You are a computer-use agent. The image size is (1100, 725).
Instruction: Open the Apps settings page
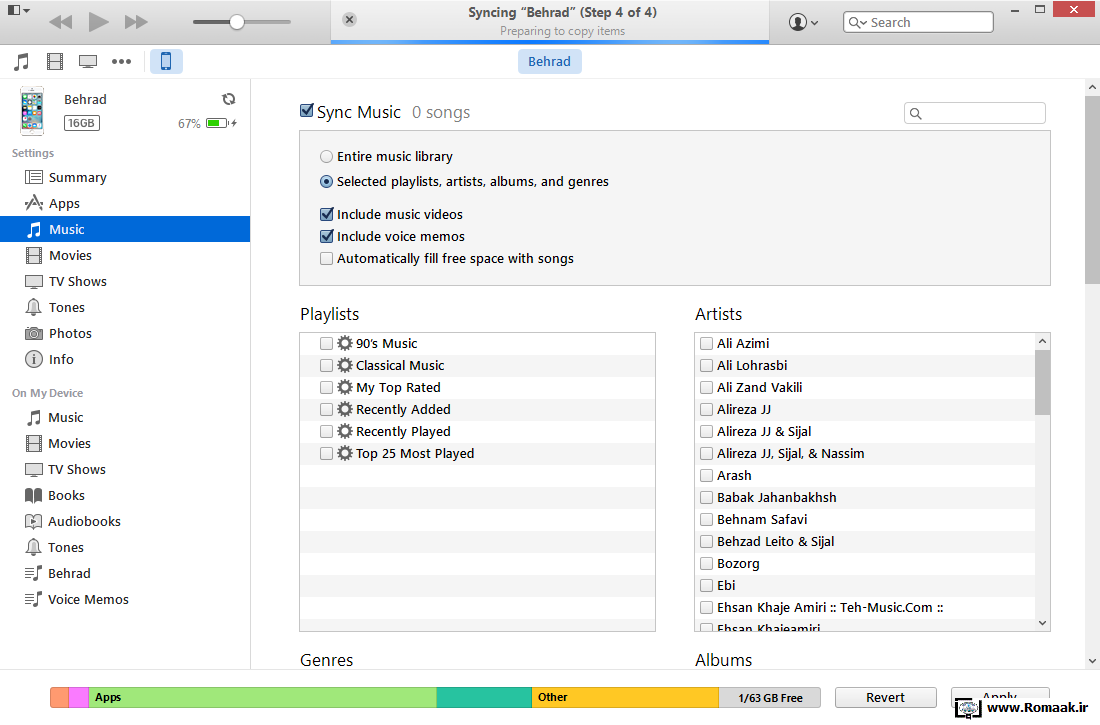coord(125,204)
